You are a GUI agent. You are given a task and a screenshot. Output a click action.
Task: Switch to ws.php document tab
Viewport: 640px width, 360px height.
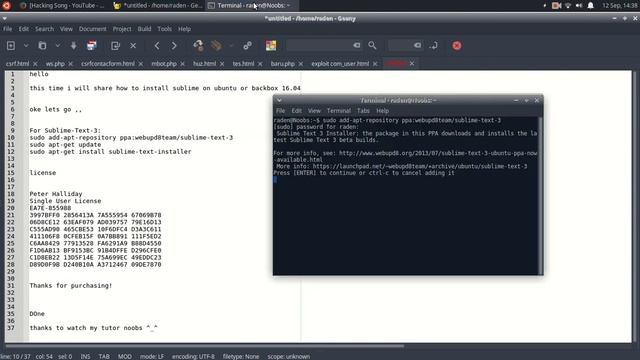(x=55, y=64)
